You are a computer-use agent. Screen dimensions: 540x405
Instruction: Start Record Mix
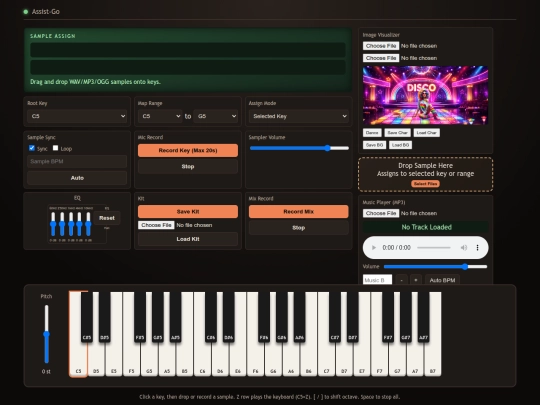(x=299, y=211)
